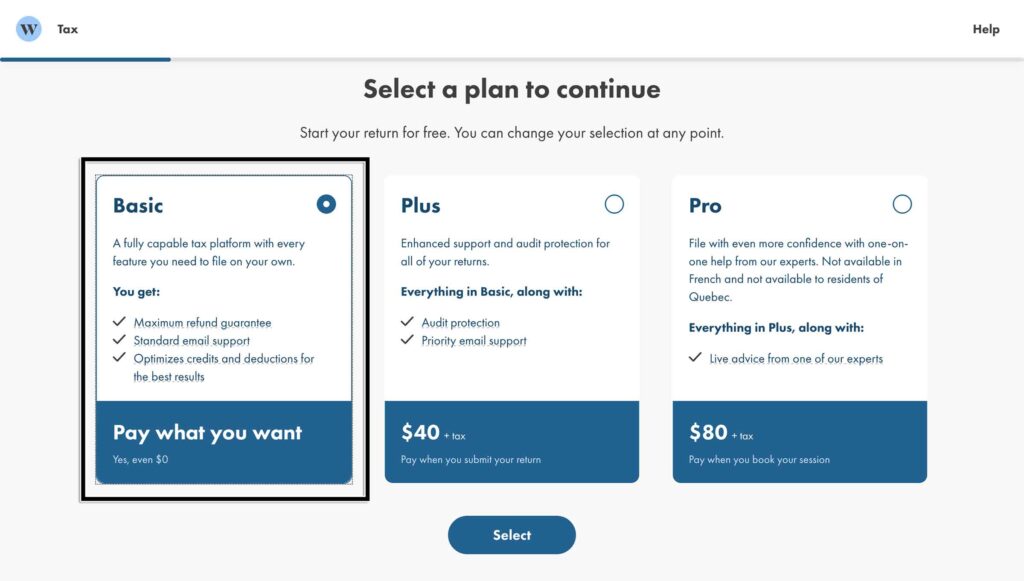This screenshot has height=581, width=1024.
Task: Click the checkmark beside Priority email support
Action: 407,340
